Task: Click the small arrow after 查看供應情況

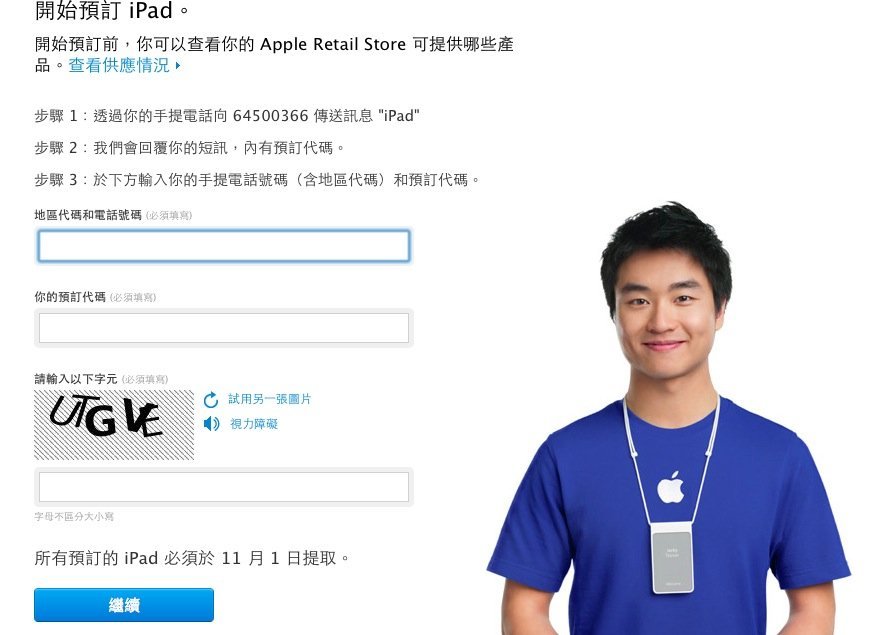Action: point(178,65)
